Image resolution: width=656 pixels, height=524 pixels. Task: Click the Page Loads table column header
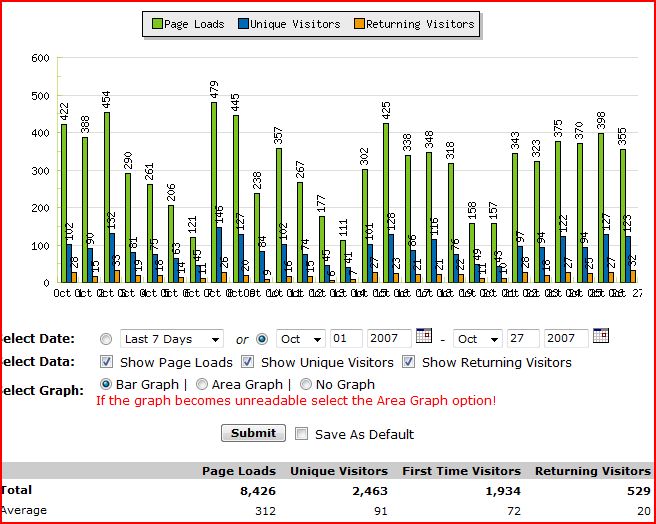point(239,471)
